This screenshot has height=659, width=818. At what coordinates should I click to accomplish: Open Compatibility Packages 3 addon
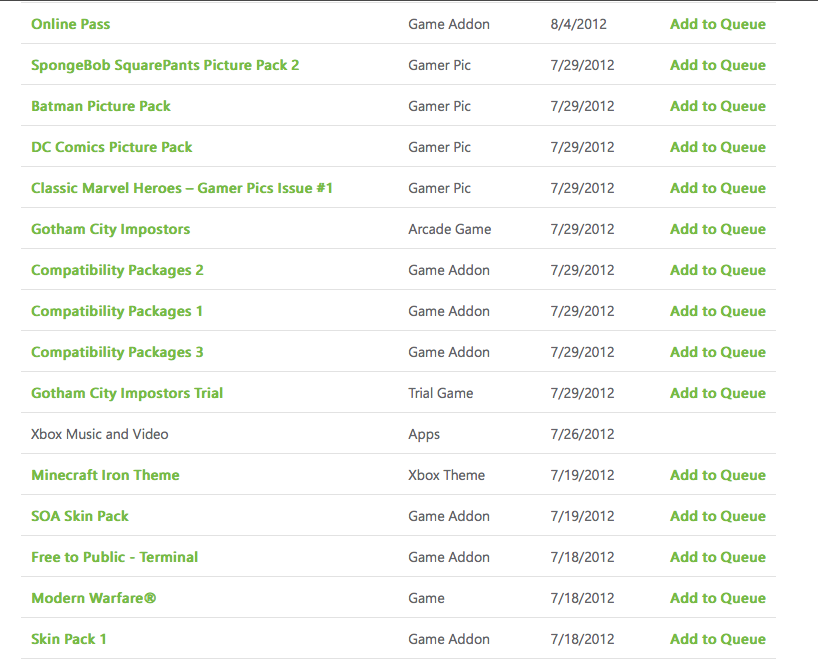[117, 352]
